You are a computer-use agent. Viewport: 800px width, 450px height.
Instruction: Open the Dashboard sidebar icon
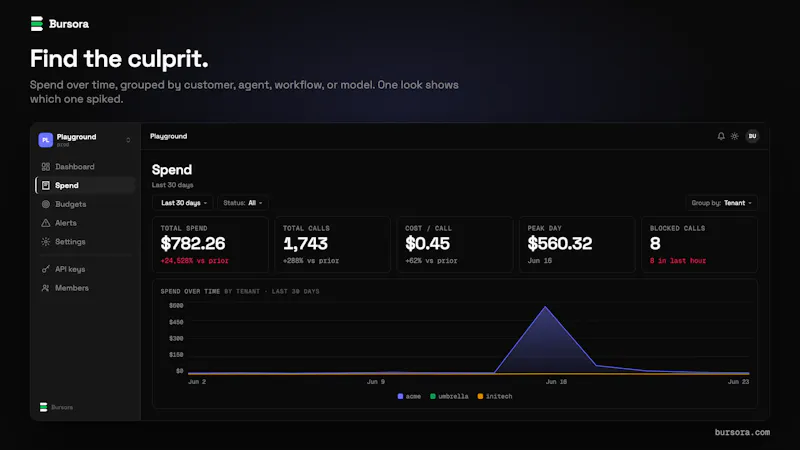(45, 166)
